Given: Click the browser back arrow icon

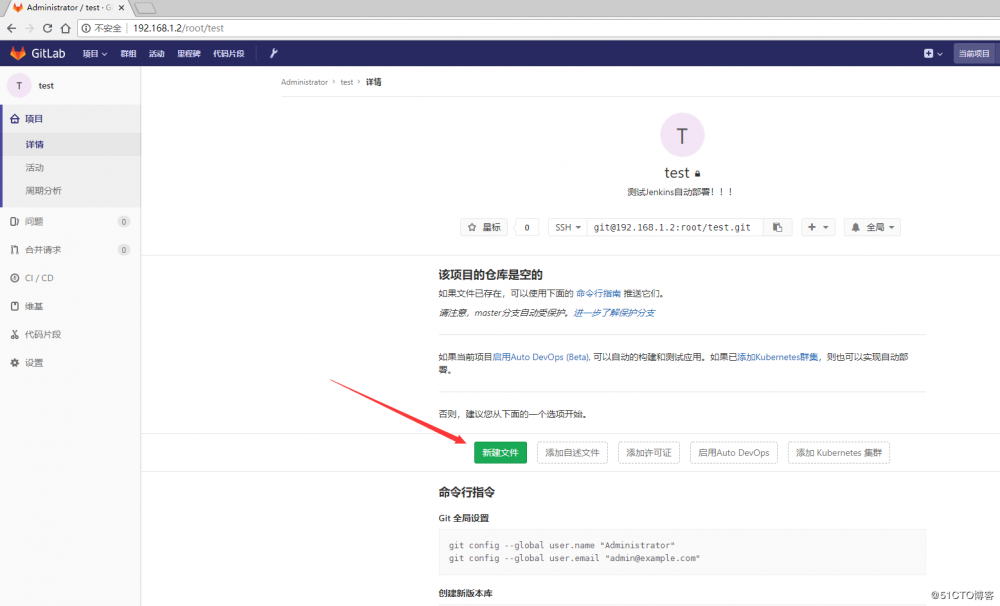Looking at the screenshot, I should pos(12,28).
